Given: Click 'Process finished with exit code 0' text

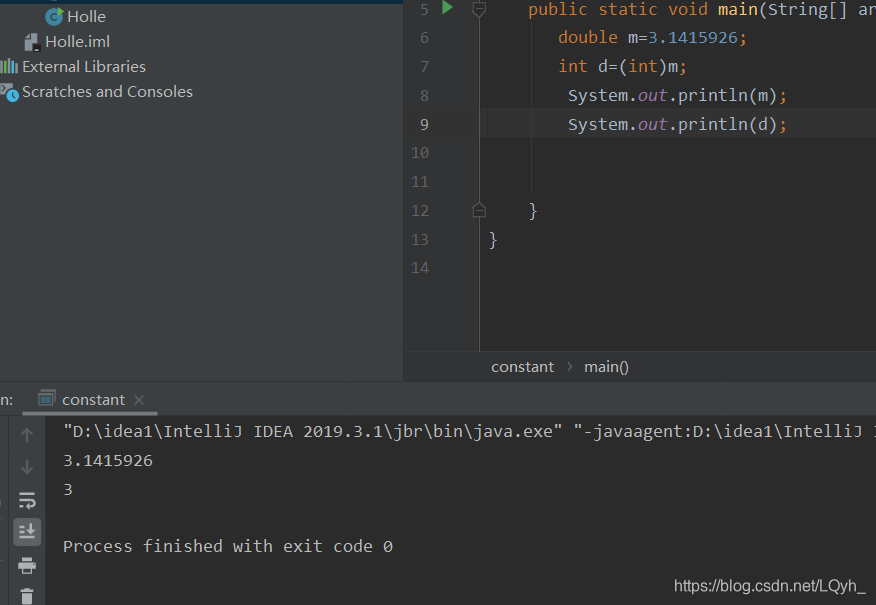Looking at the screenshot, I should coord(228,546).
